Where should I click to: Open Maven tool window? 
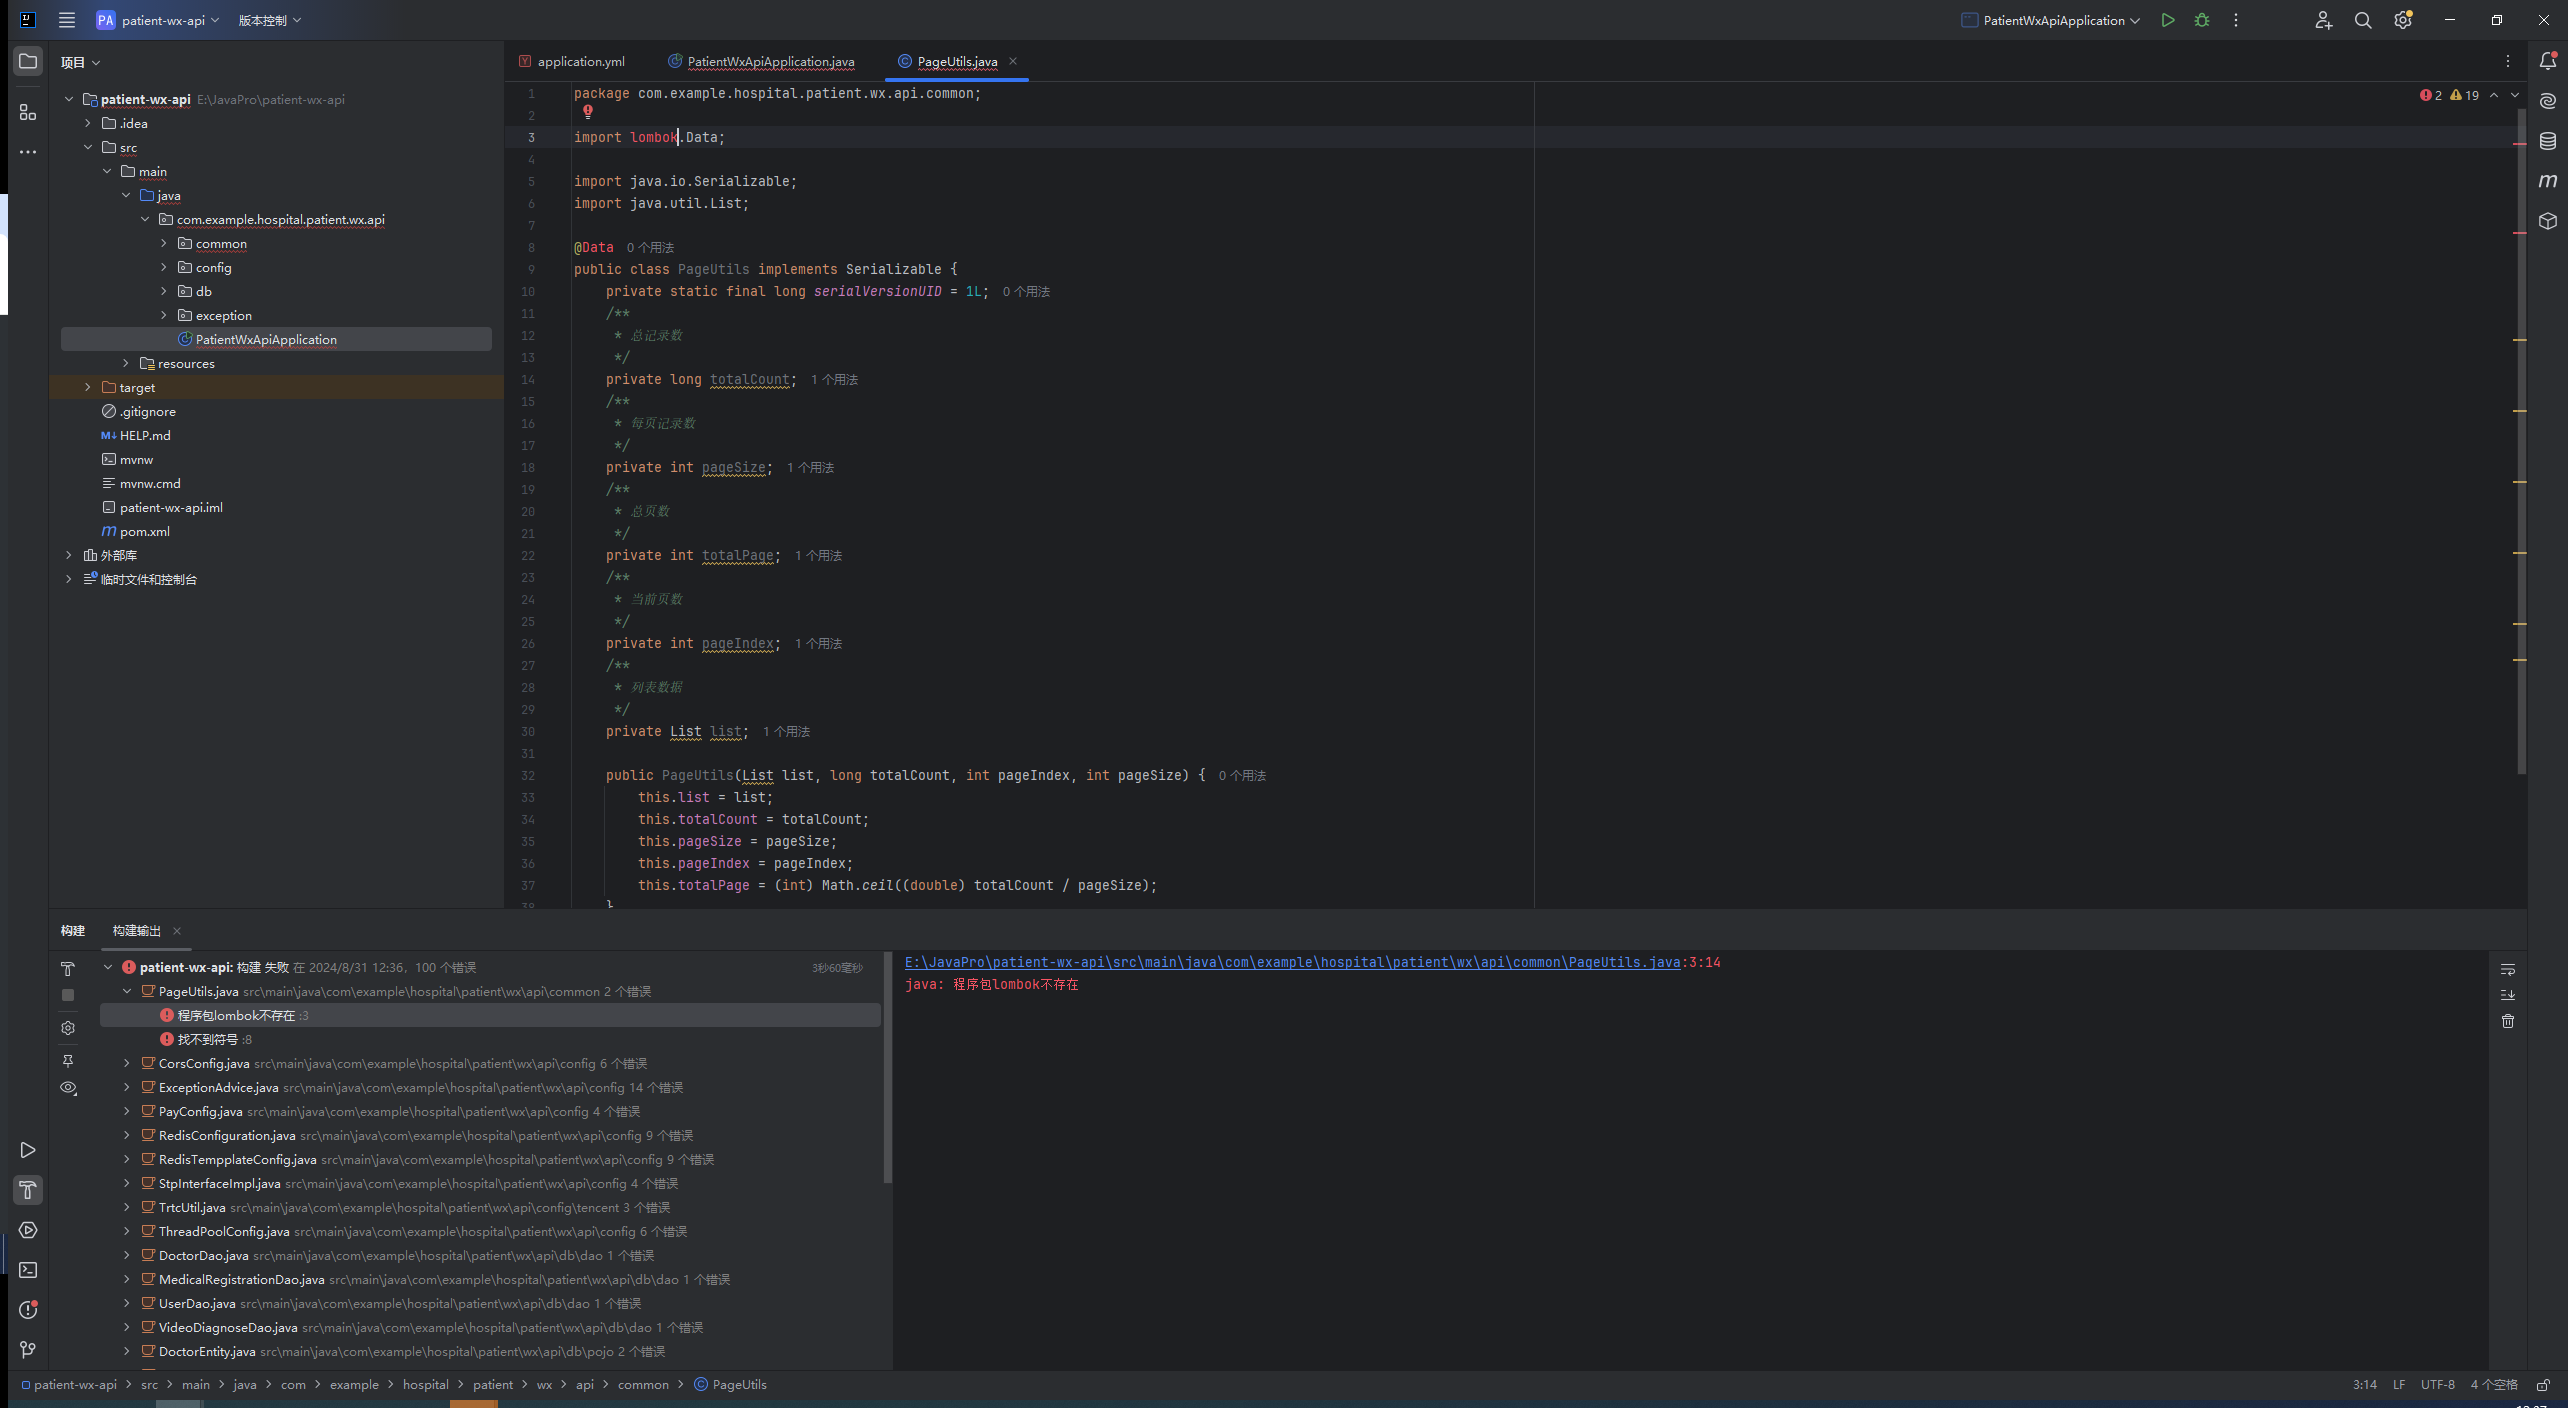pyautogui.click(x=2548, y=181)
